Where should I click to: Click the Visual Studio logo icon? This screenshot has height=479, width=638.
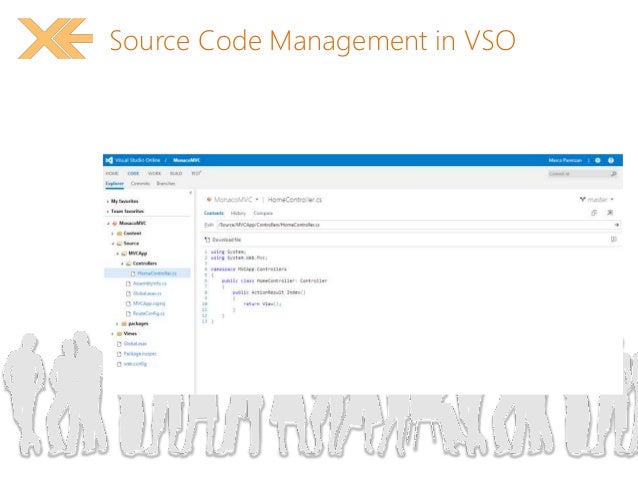point(109,160)
